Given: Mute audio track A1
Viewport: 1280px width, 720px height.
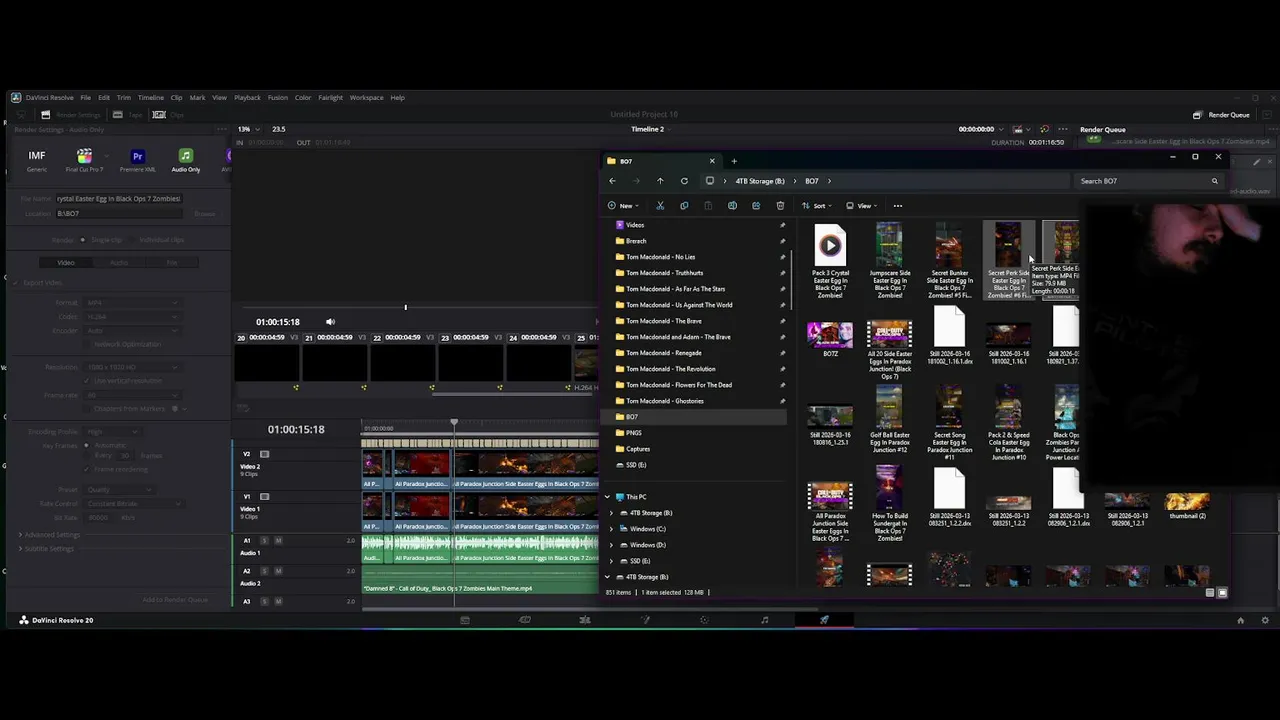Looking at the screenshot, I should point(278,541).
